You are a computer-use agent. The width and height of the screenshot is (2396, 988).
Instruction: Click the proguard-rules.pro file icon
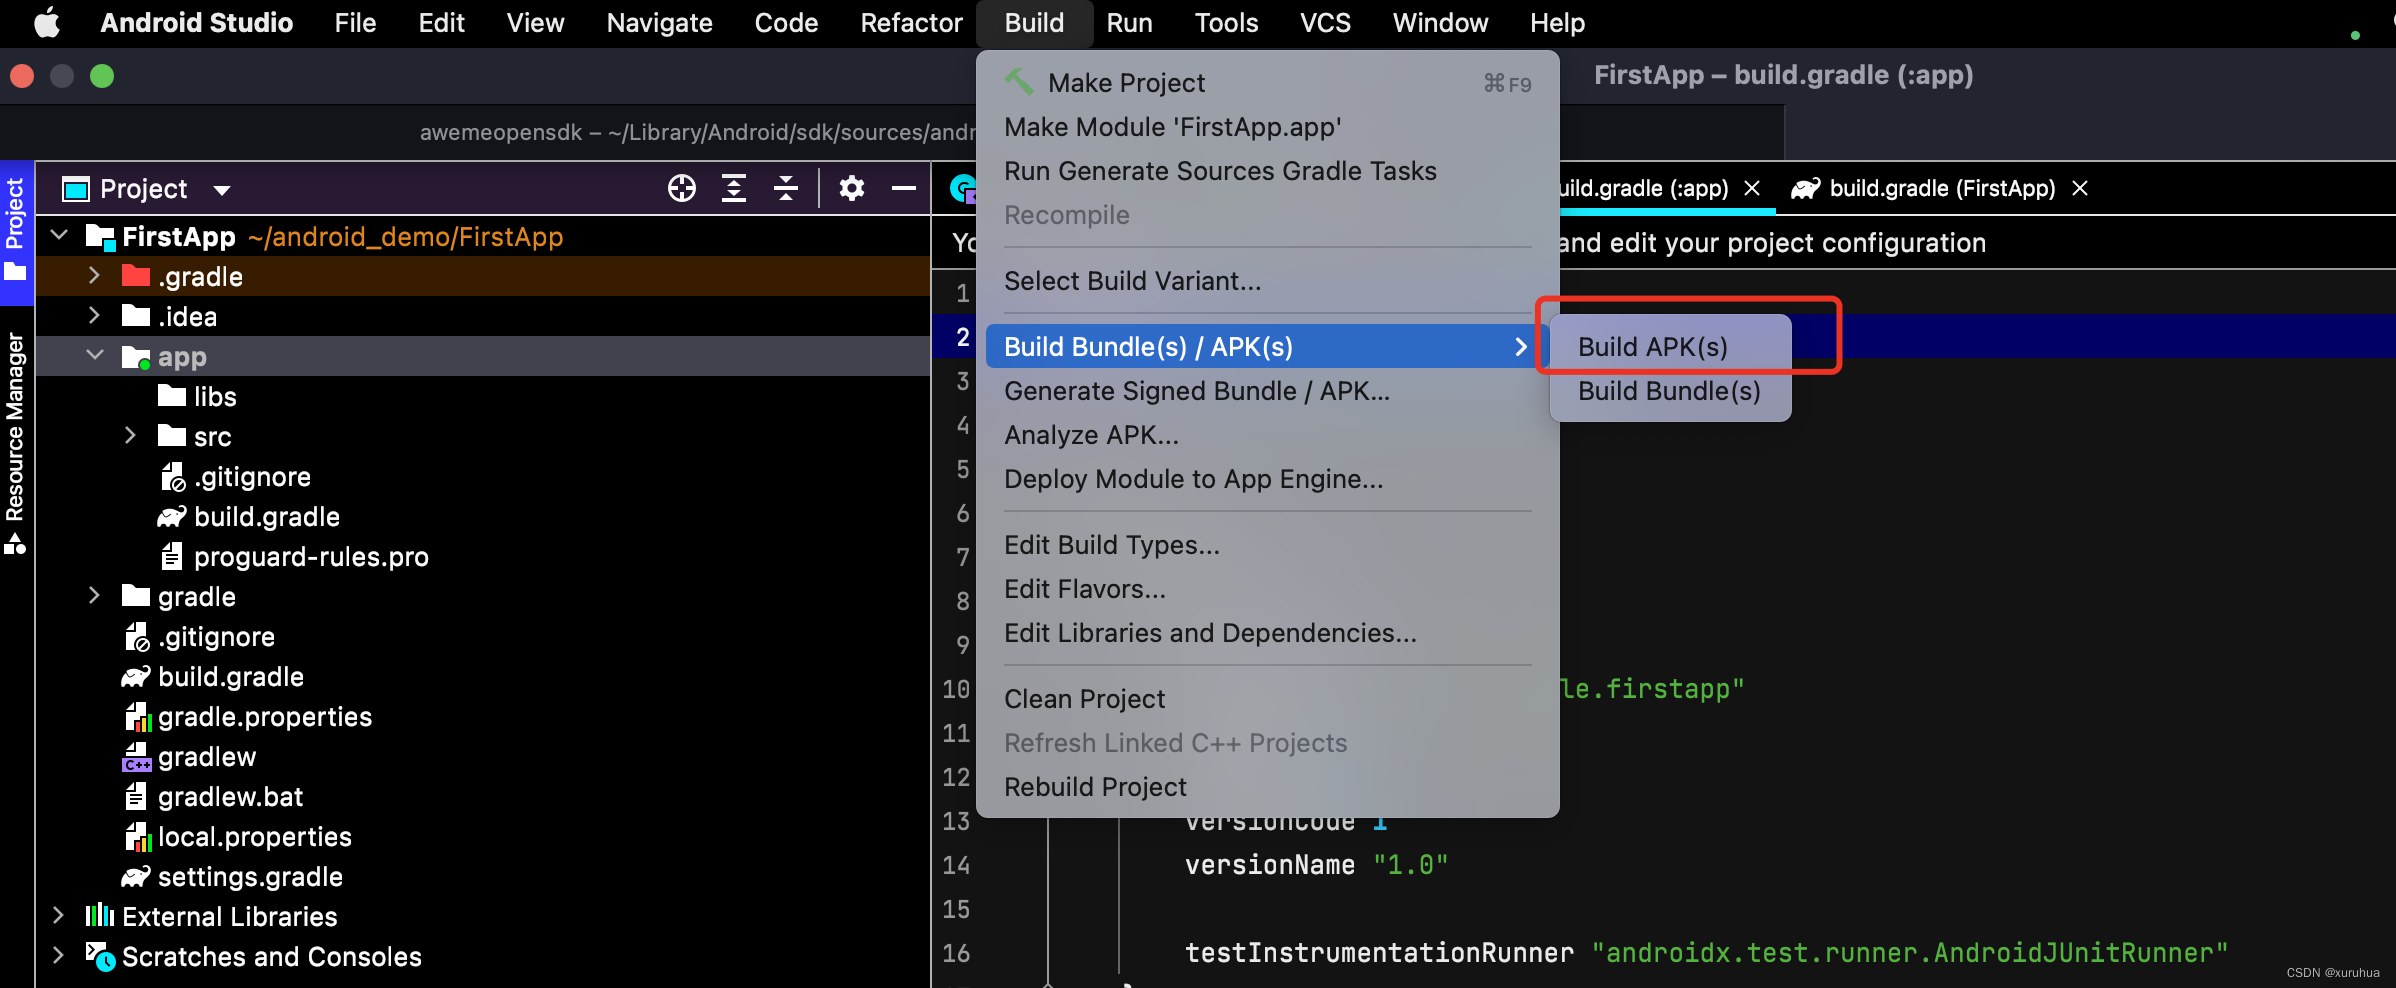coord(172,556)
